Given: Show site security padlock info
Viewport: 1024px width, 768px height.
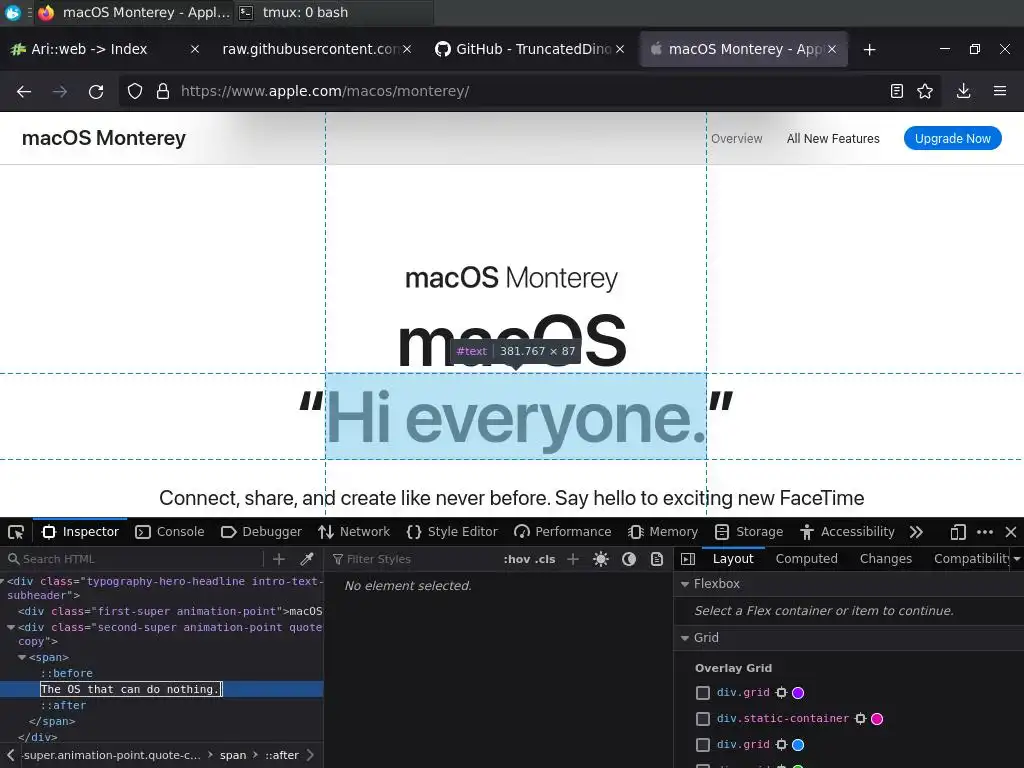Looking at the screenshot, I should (x=163, y=91).
